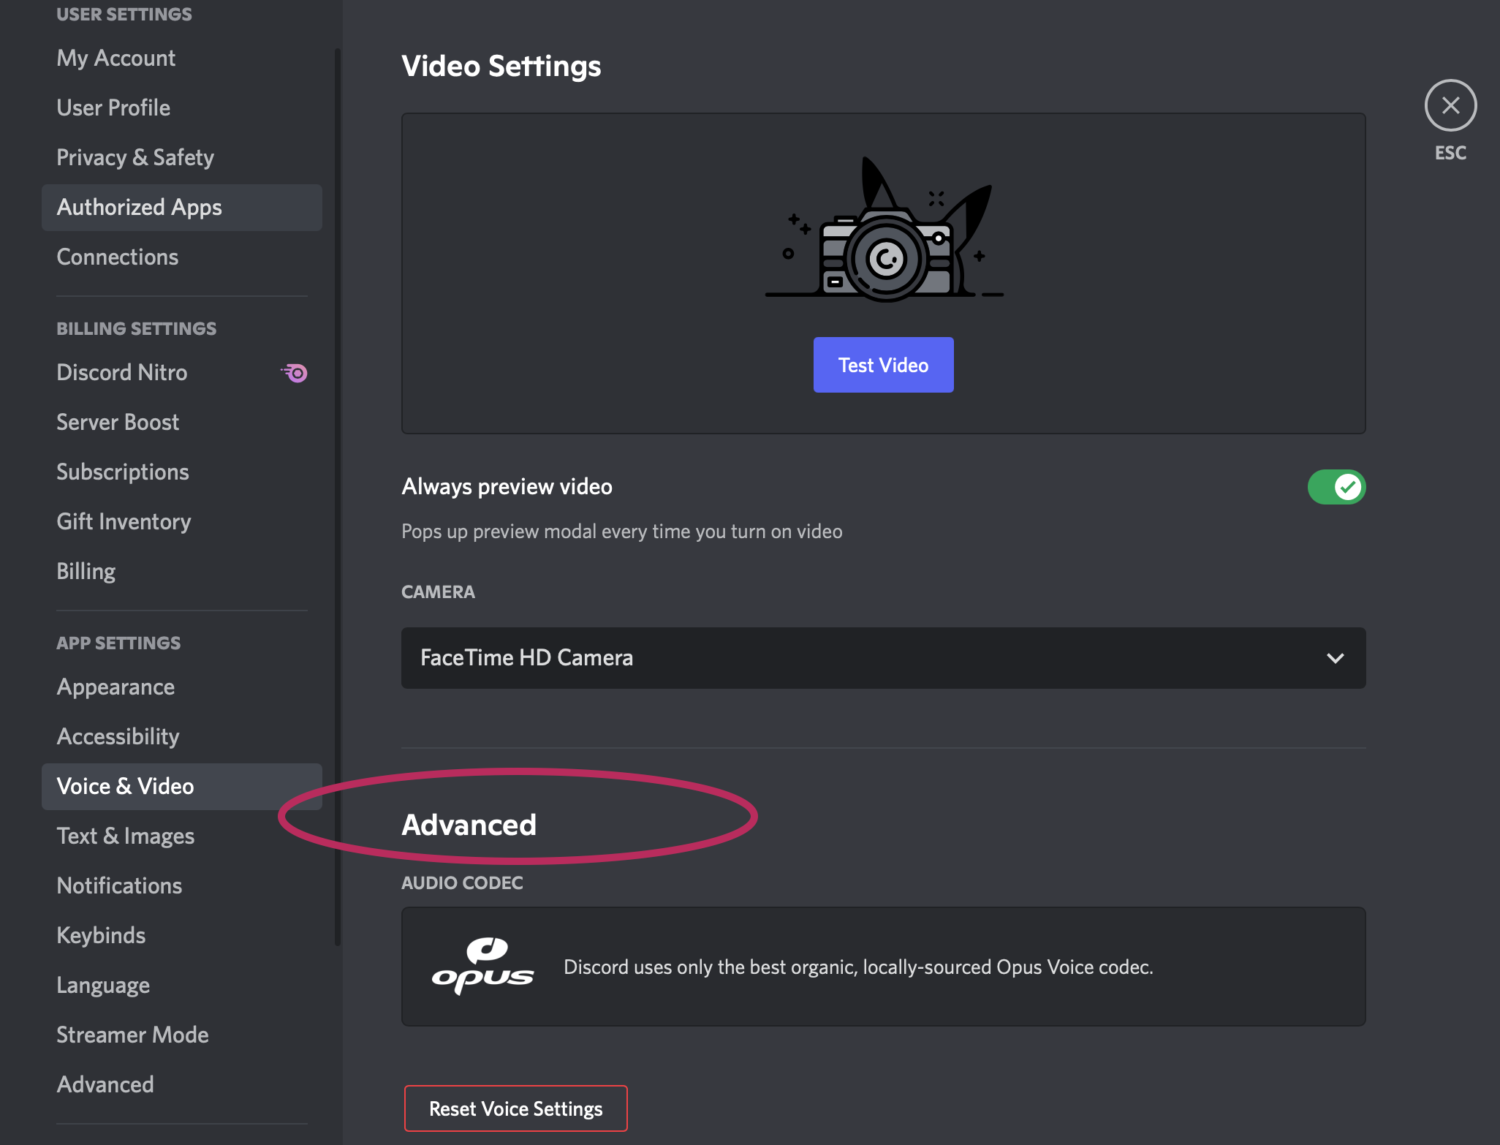Click 'Pops up preview modal' description text

coord(622,532)
